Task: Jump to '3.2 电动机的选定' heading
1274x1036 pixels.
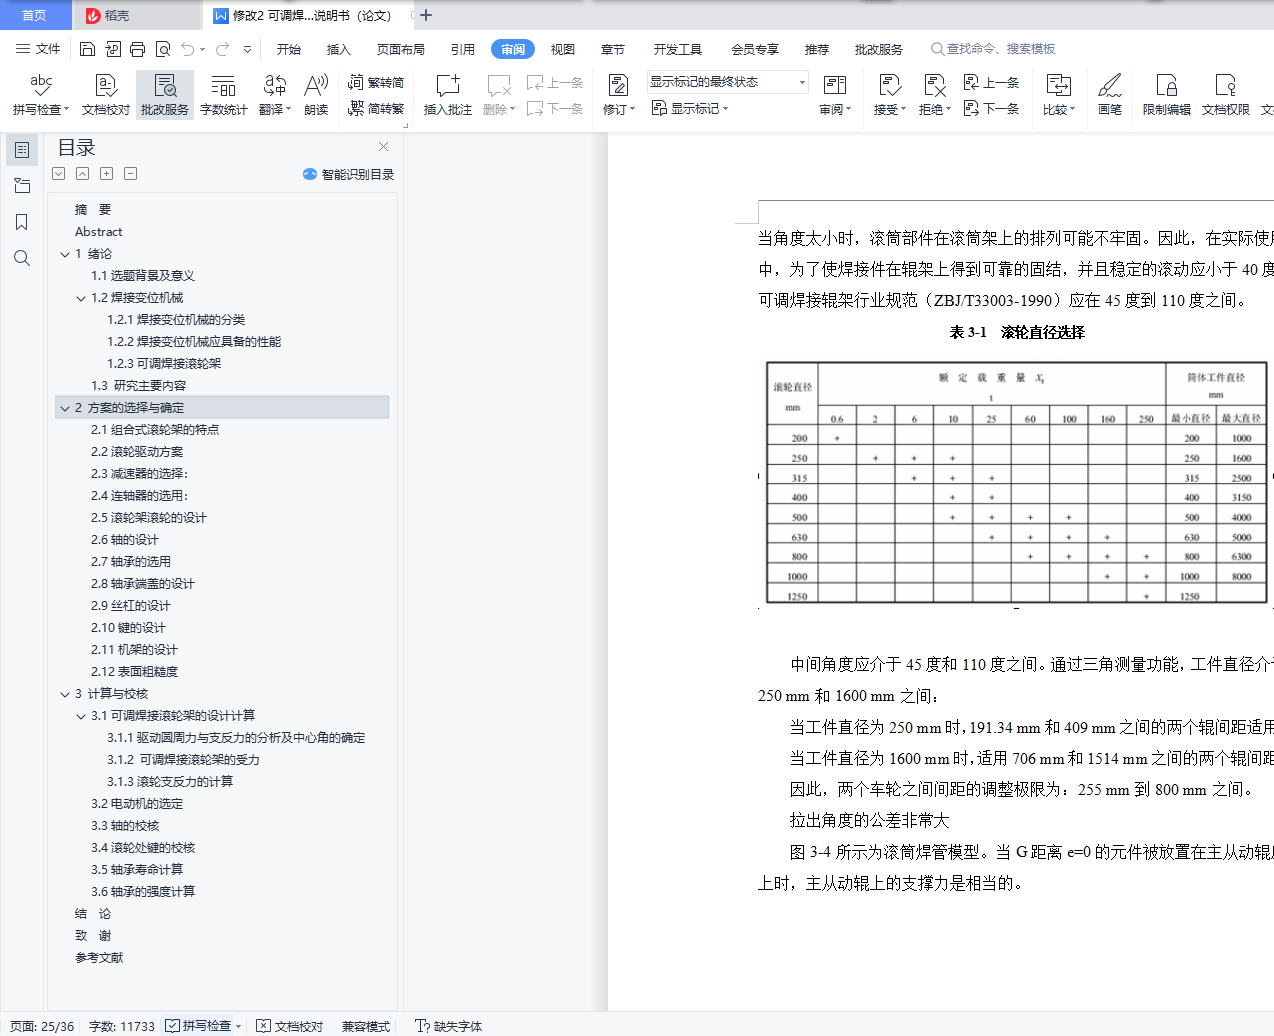Action: [x=137, y=804]
